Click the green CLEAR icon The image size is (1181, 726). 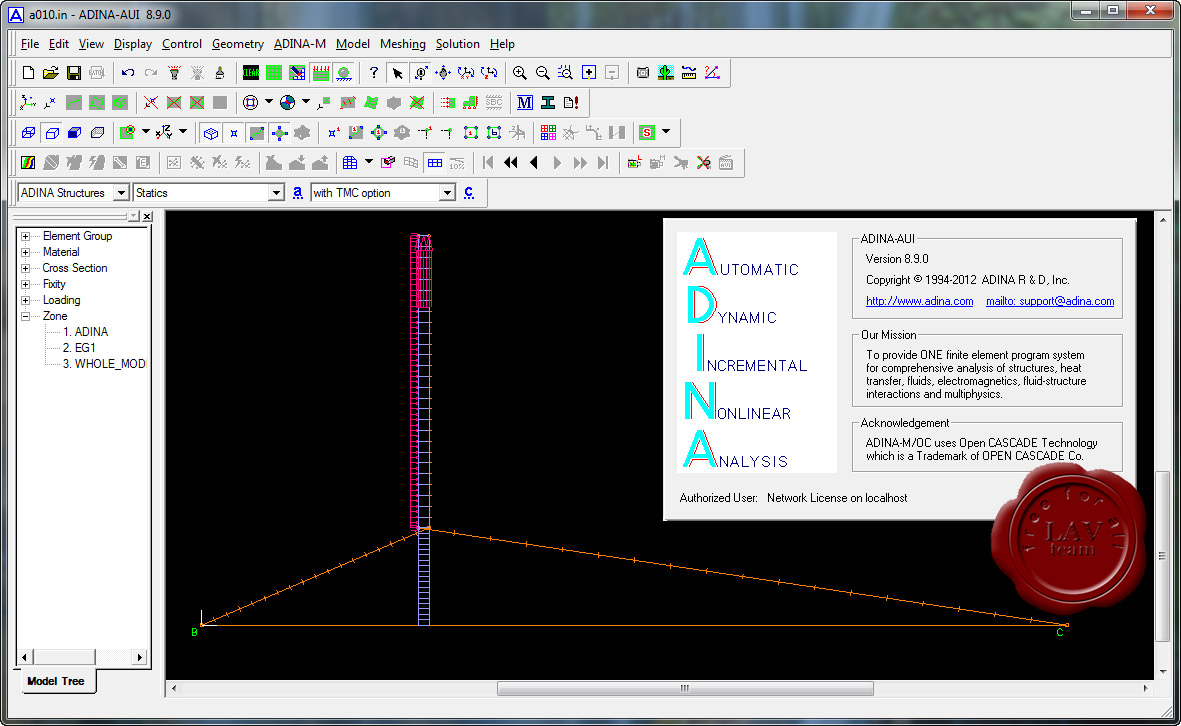(251, 72)
